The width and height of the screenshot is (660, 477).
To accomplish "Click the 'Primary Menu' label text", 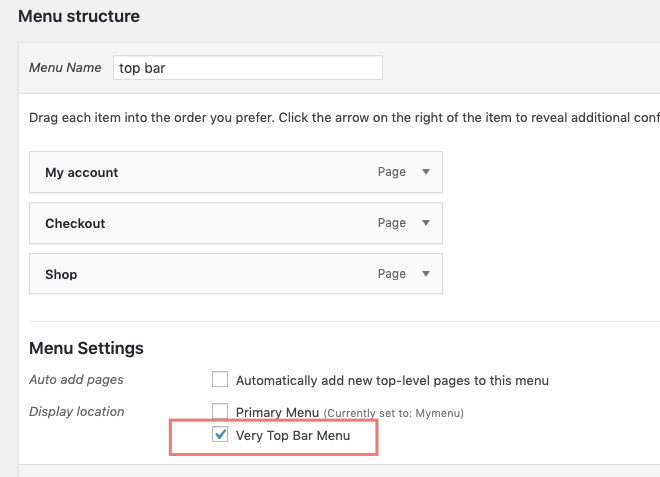I will 277,412.
